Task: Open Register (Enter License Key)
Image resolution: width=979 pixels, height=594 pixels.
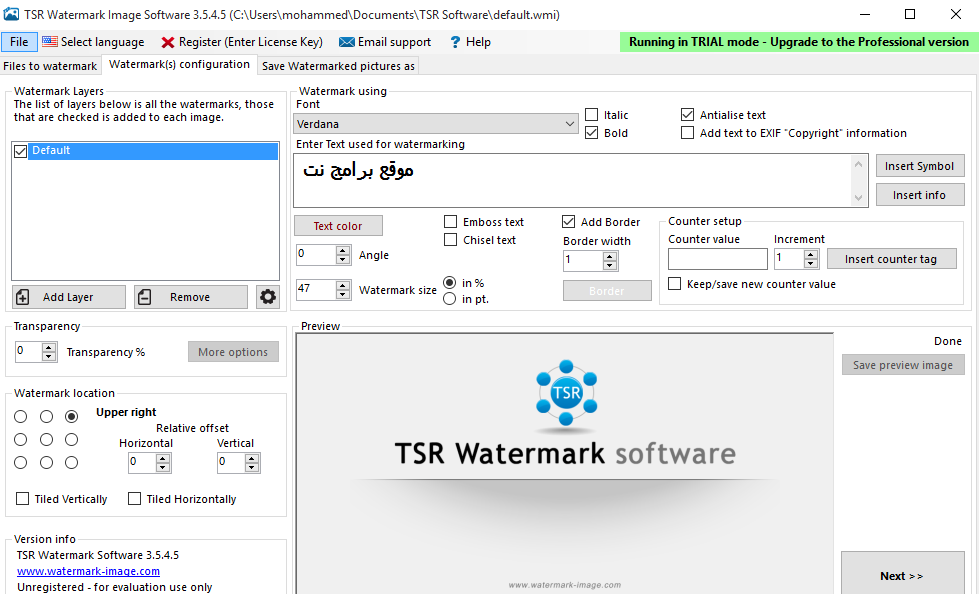Action: point(242,42)
